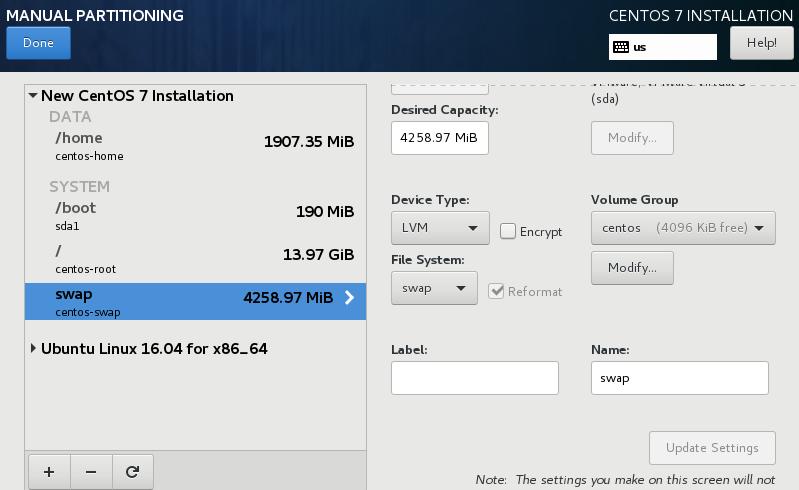
Task: Reload storage configuration with refresh icon
Action: (x=132, y=472)
